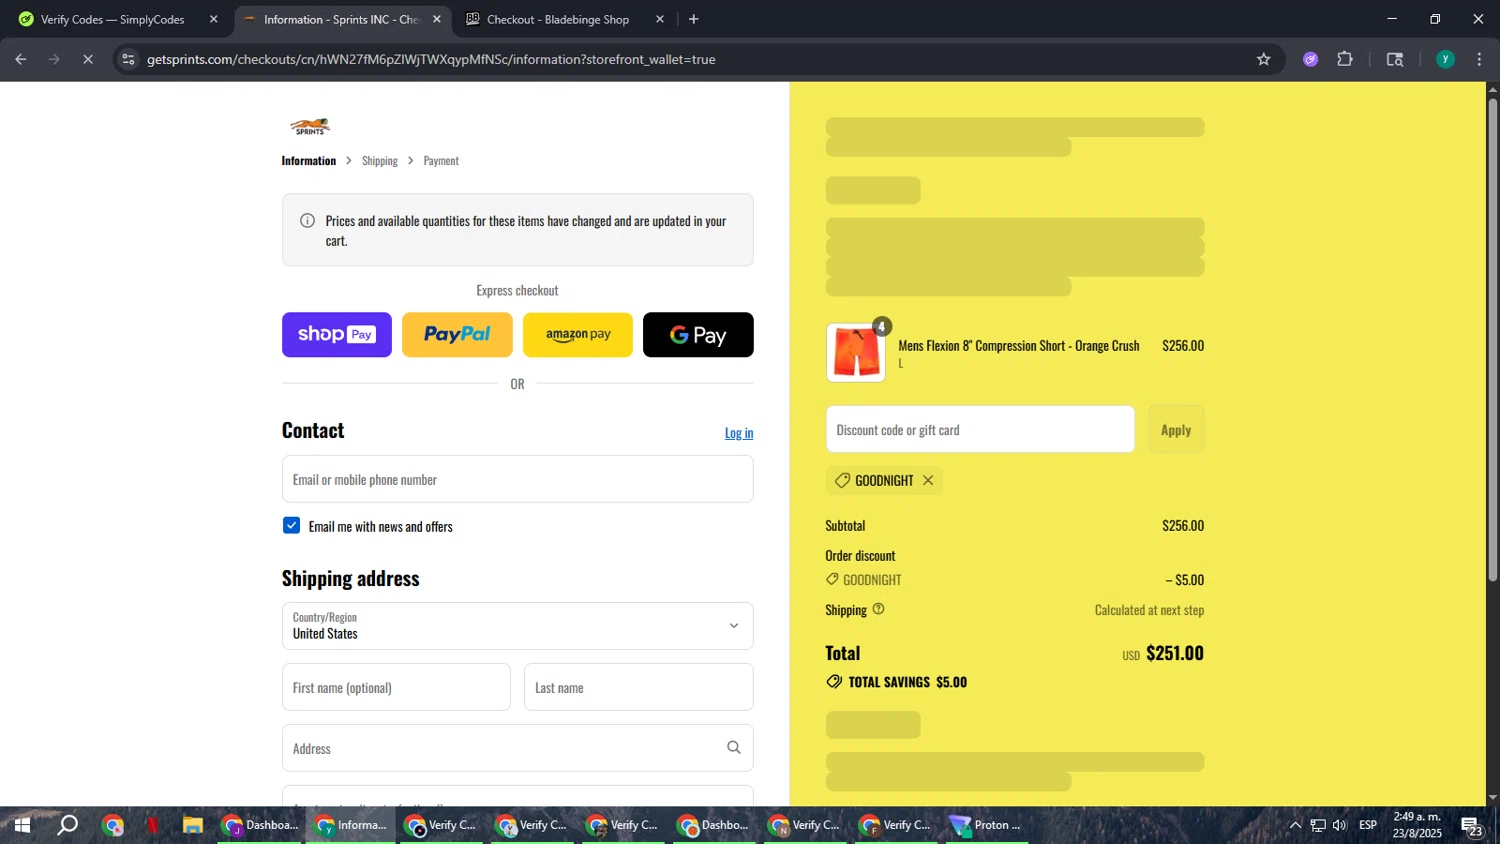Screen dimensions: 1500x844
Task: Pay with PayPal
Action: coord(457,335)
